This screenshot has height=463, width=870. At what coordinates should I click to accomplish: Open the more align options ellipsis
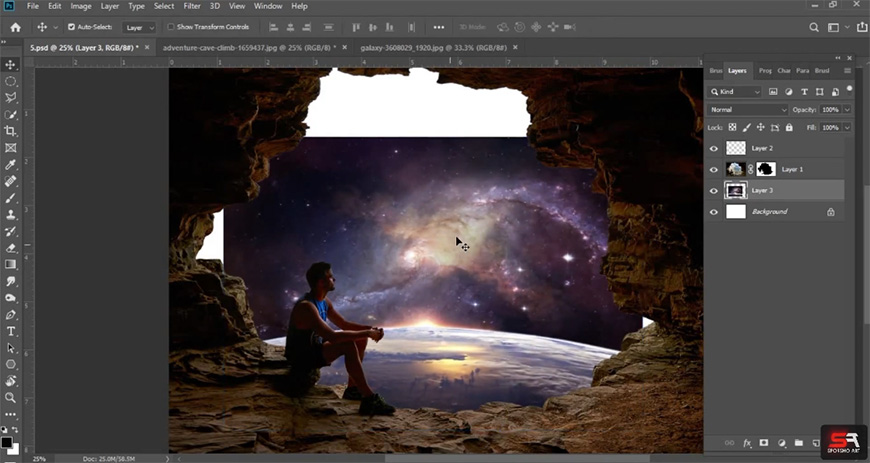(439, 27)
